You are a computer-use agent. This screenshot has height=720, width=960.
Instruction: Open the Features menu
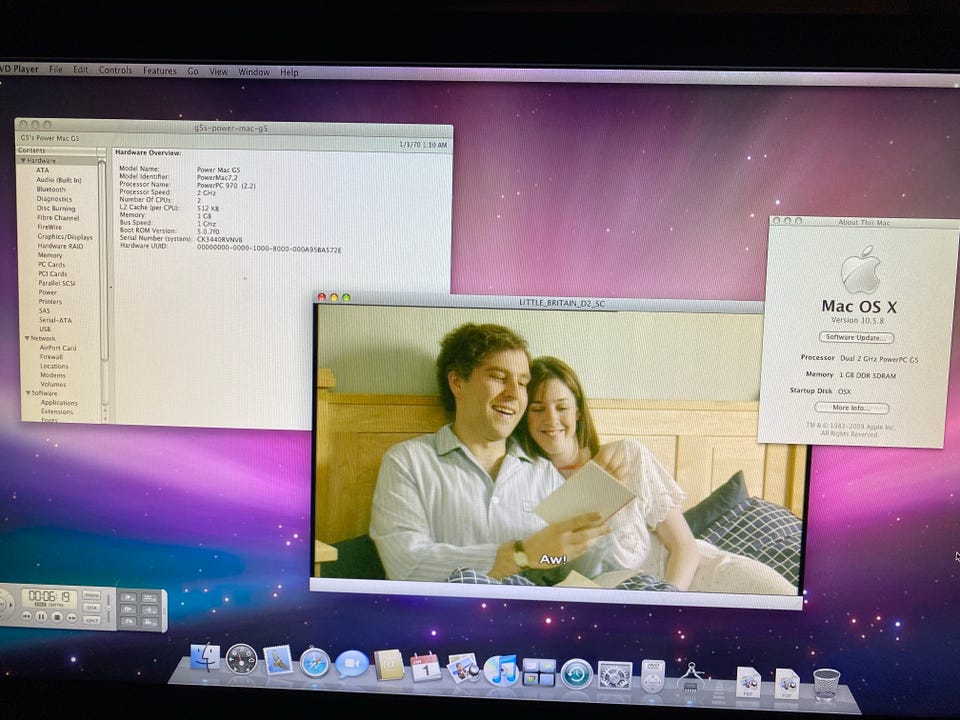159,70
